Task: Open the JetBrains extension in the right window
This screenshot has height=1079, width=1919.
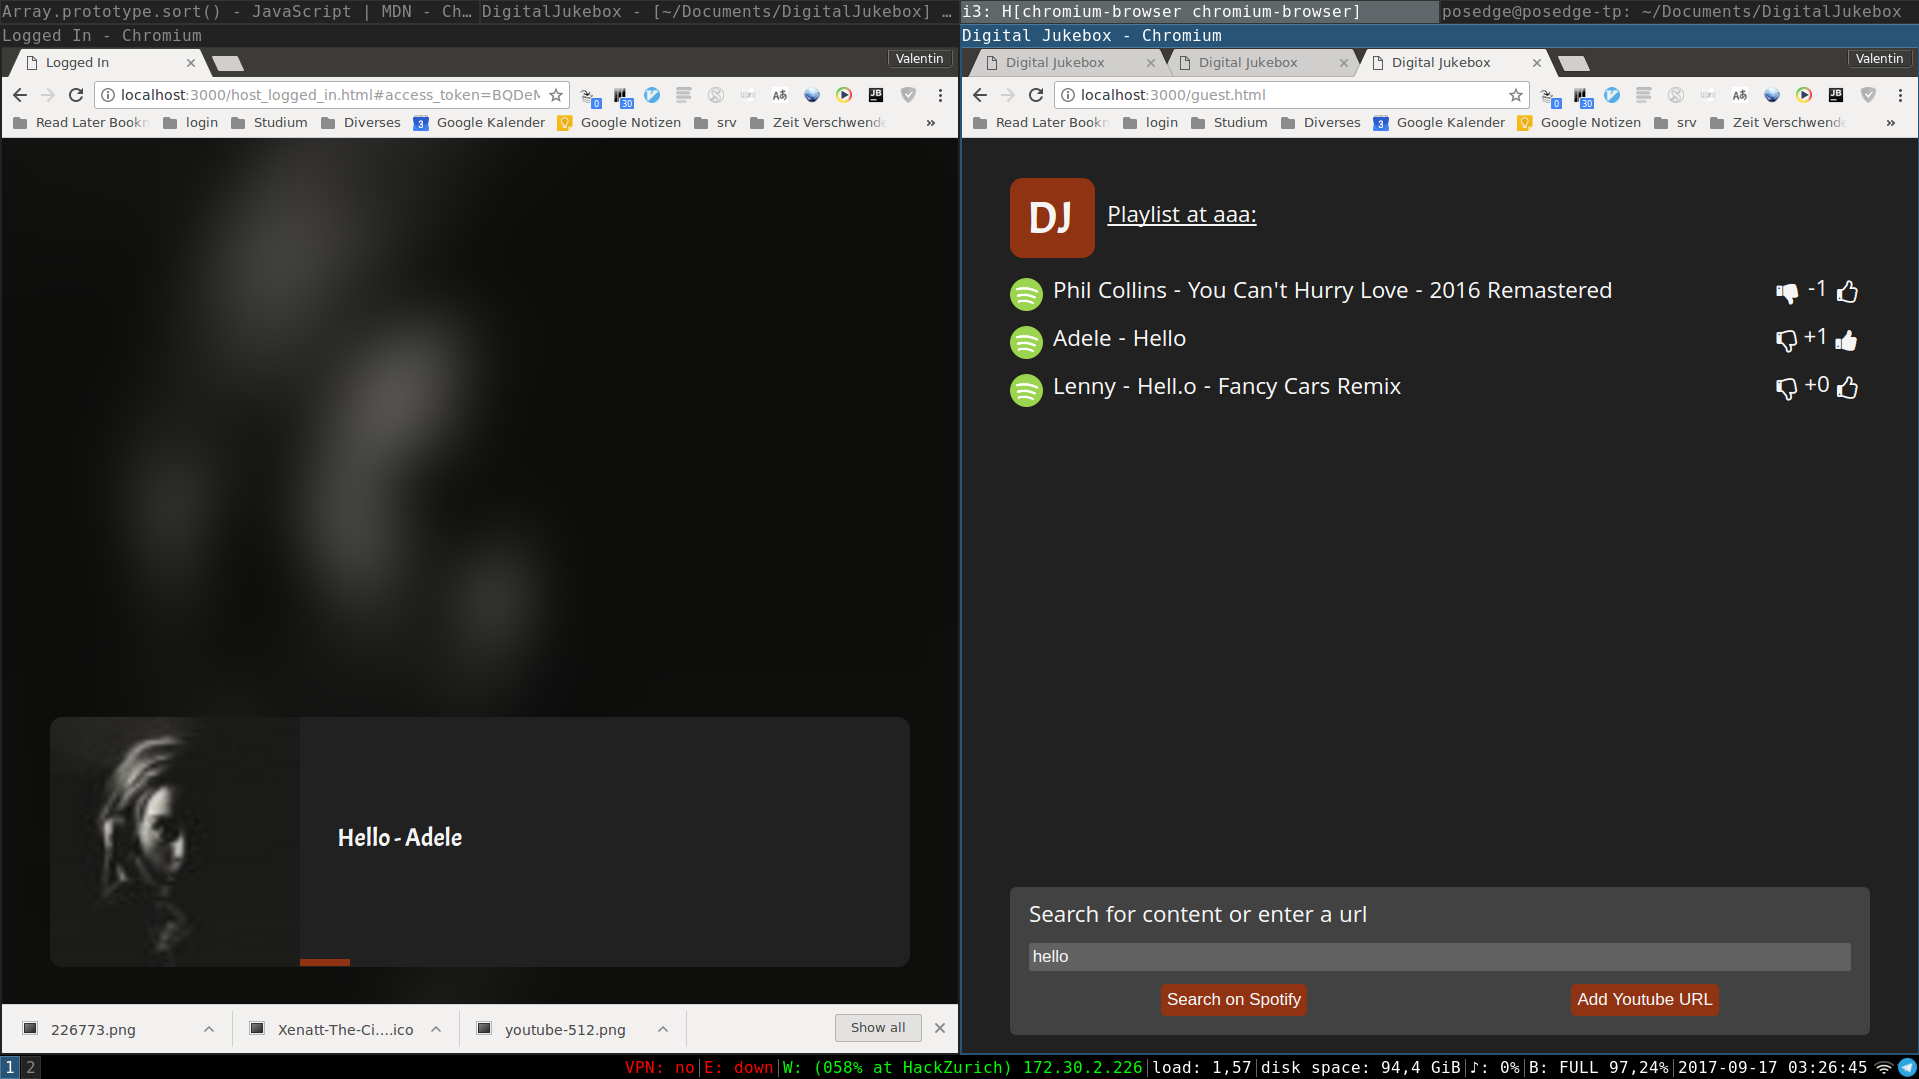Action: pos(1836,95)
